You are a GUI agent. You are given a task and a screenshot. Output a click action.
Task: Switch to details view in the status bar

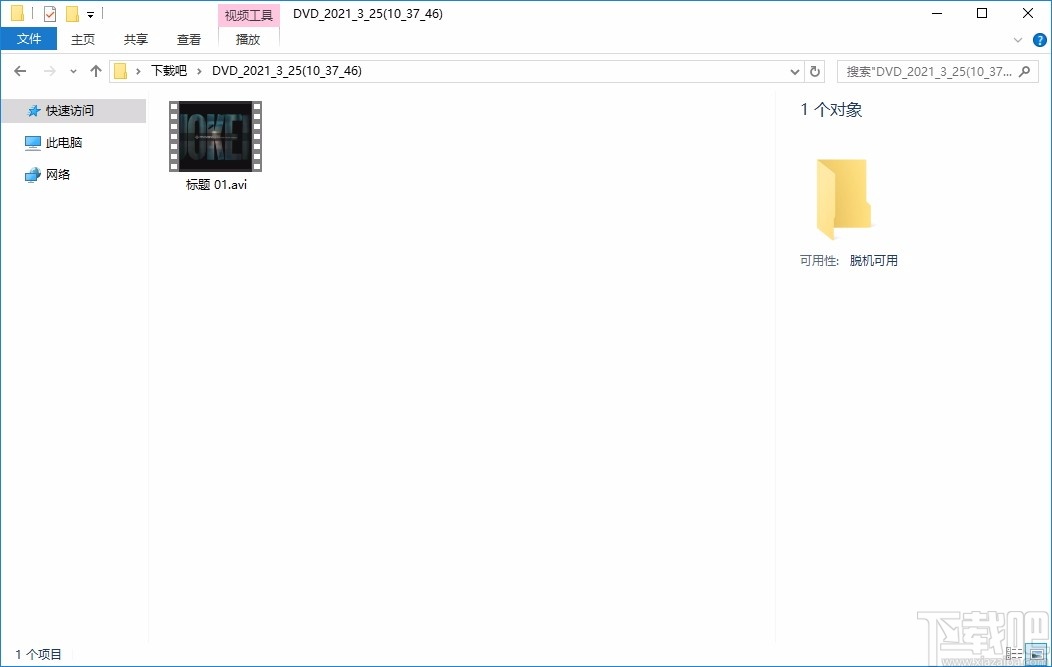click(x=1015, y=654)
